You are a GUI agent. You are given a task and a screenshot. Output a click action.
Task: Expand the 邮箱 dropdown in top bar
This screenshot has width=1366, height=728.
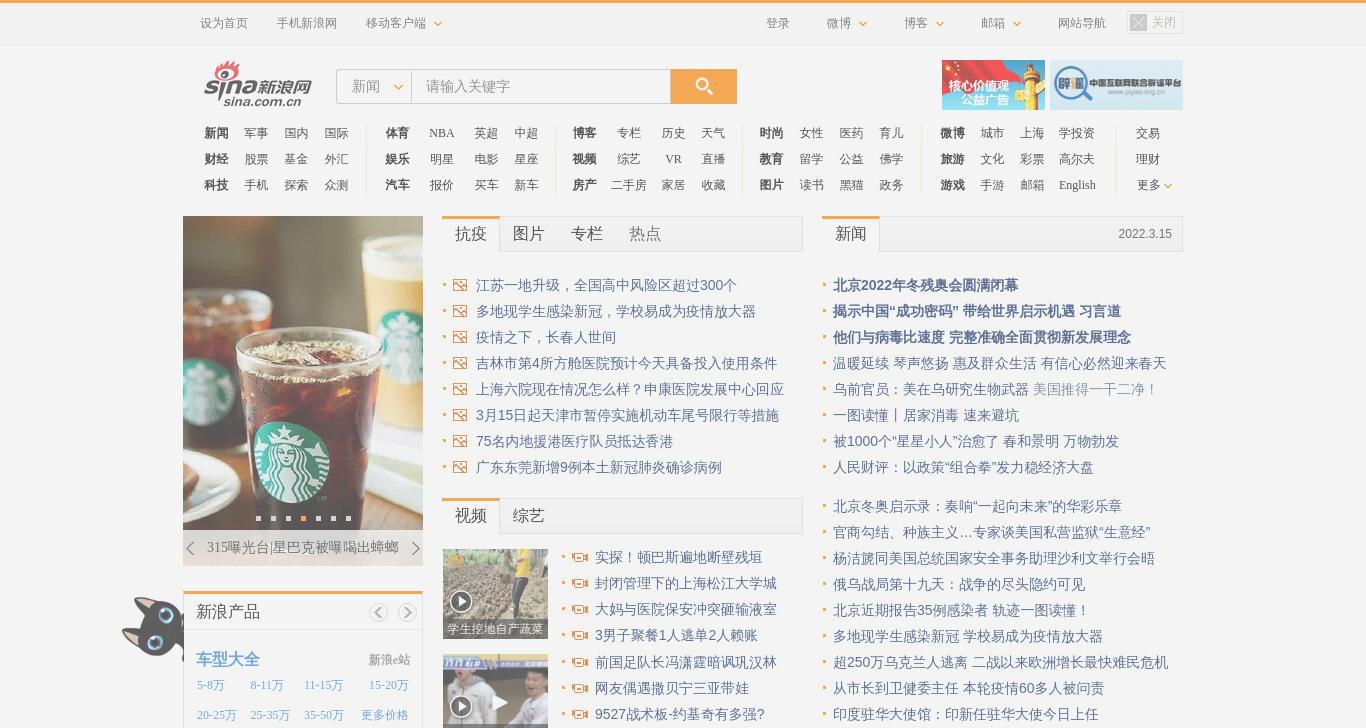point(1000,23)
